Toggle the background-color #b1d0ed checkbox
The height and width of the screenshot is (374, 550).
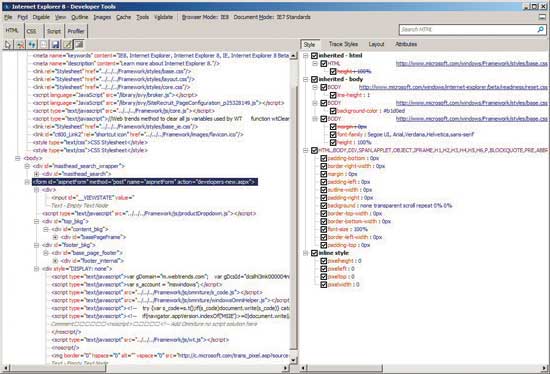333,111
